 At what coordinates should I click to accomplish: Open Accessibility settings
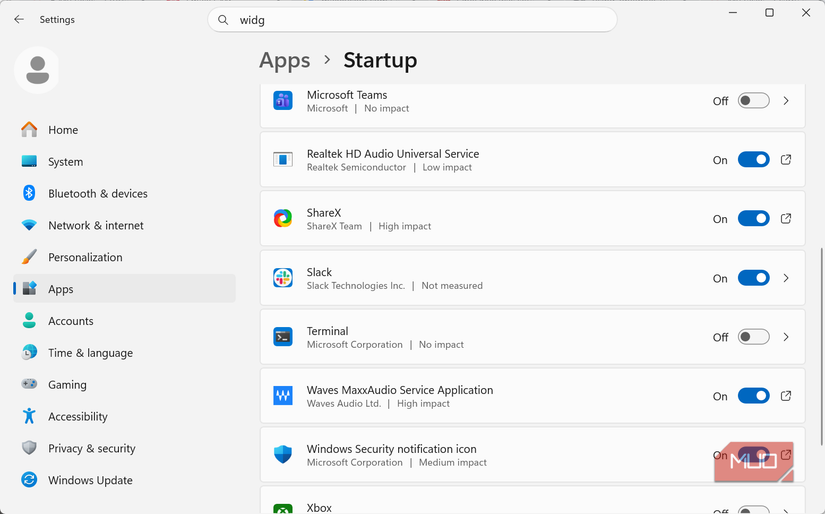pos(125,417)
